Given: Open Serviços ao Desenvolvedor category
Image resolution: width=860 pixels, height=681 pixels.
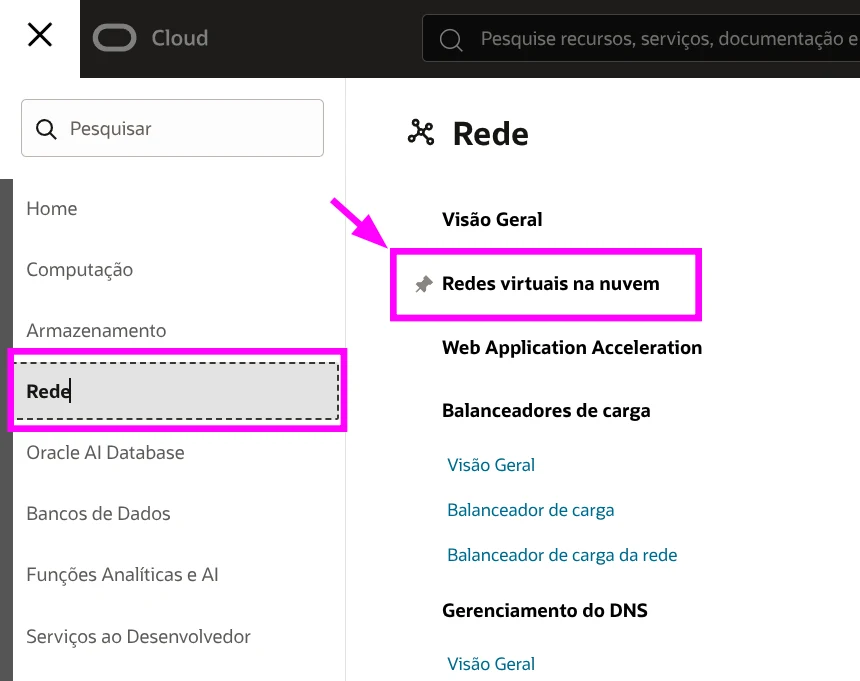Looking at the screenshot, I should click(138, 636).
